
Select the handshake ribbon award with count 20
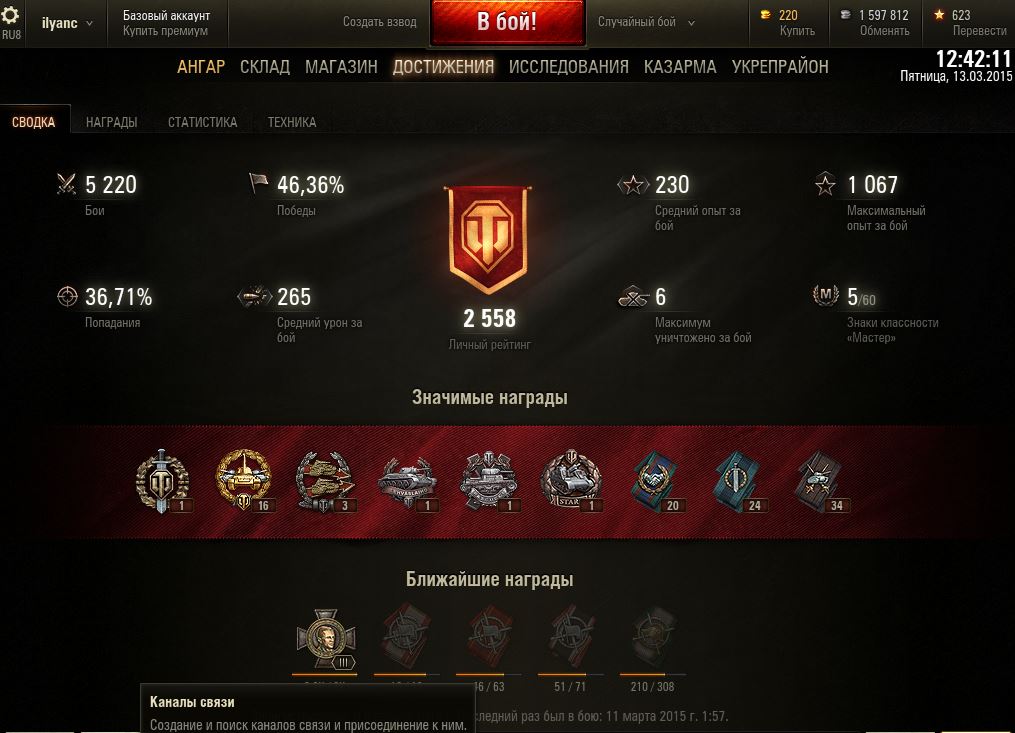tap(654, 481)
